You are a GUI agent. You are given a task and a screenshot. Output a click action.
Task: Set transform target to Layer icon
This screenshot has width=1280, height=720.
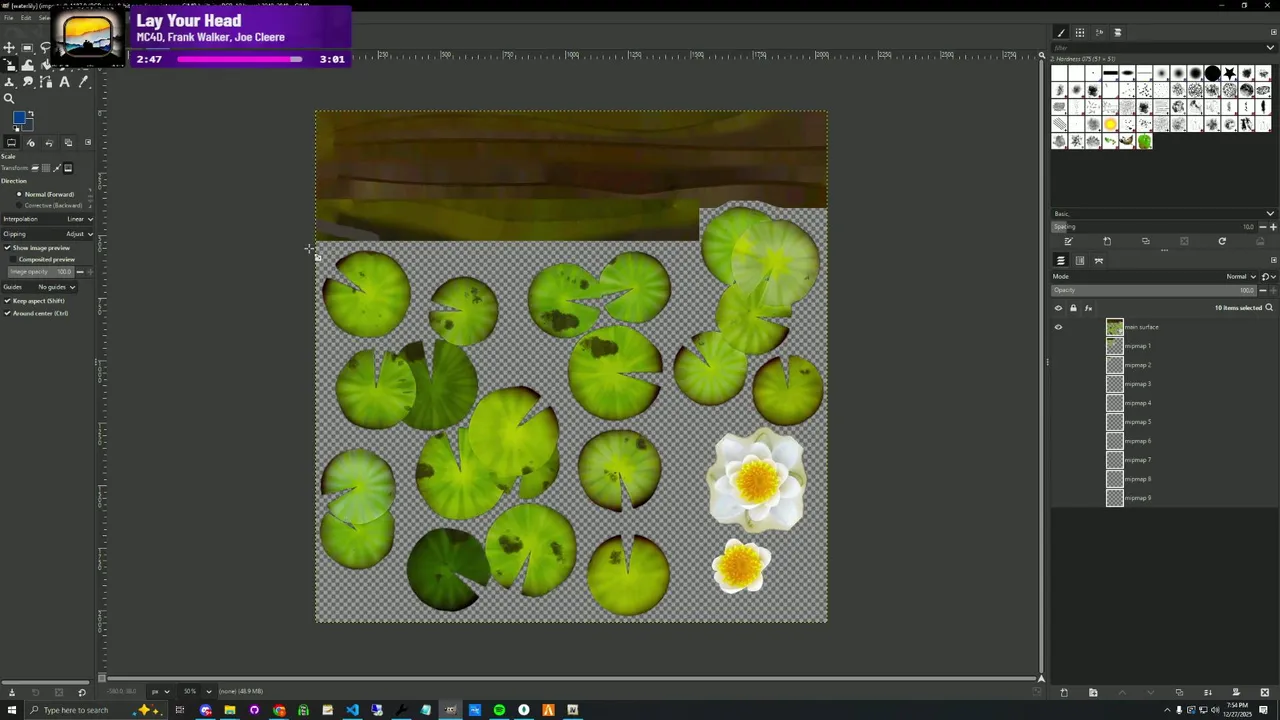pyautogui.click(x=35, y=168)
